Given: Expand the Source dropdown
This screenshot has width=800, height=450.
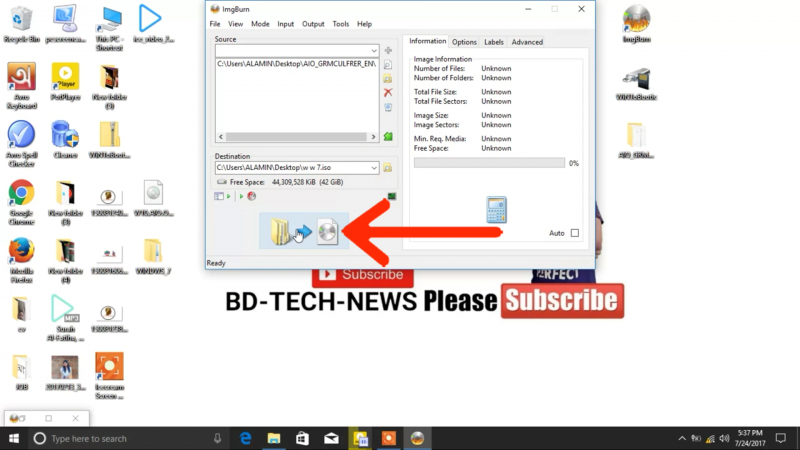Looking at the screenshot, I should point(374,51).
